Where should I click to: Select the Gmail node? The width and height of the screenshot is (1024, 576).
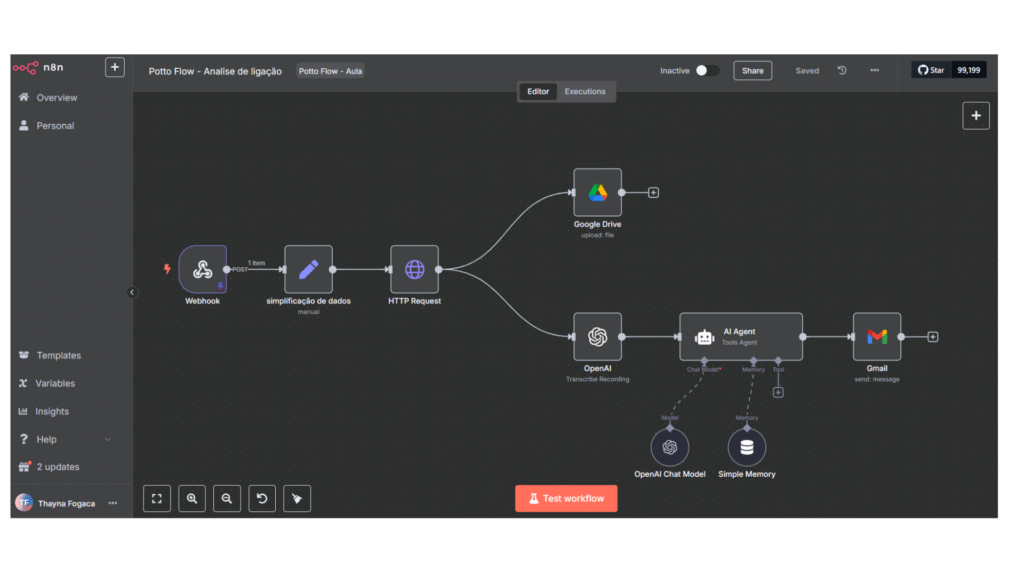coord(877,337)
